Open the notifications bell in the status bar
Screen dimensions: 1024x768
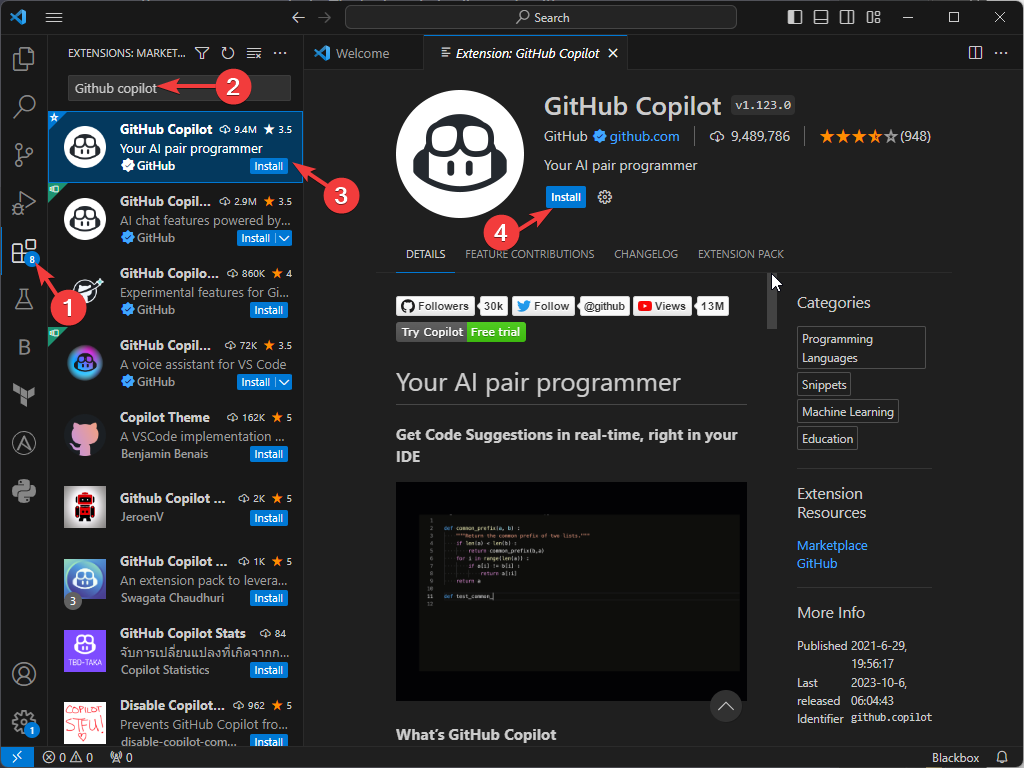coord(1001,757)
